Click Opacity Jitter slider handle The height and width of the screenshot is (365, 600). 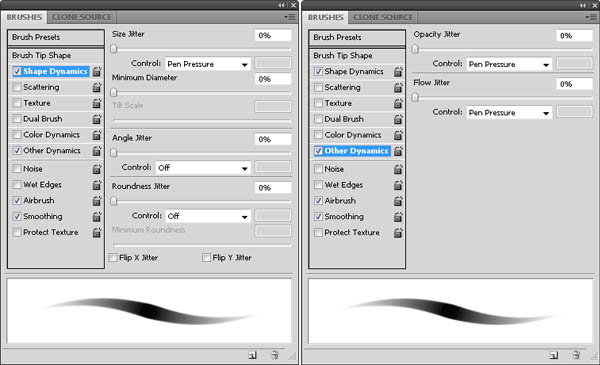click(415, 49)
